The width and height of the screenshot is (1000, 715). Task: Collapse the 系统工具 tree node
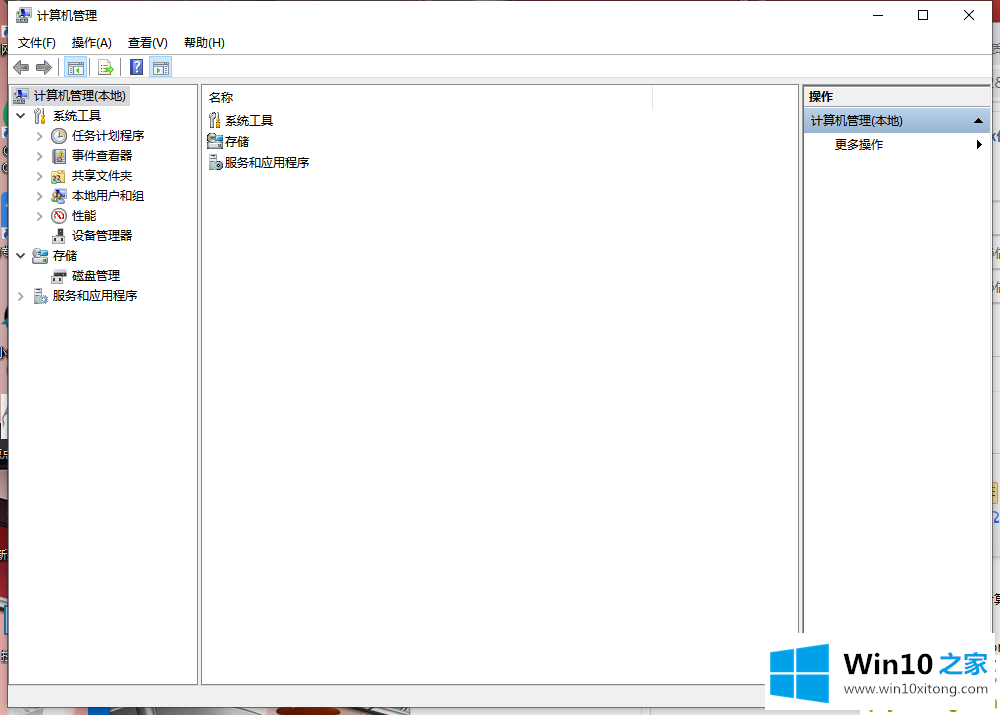20,115
